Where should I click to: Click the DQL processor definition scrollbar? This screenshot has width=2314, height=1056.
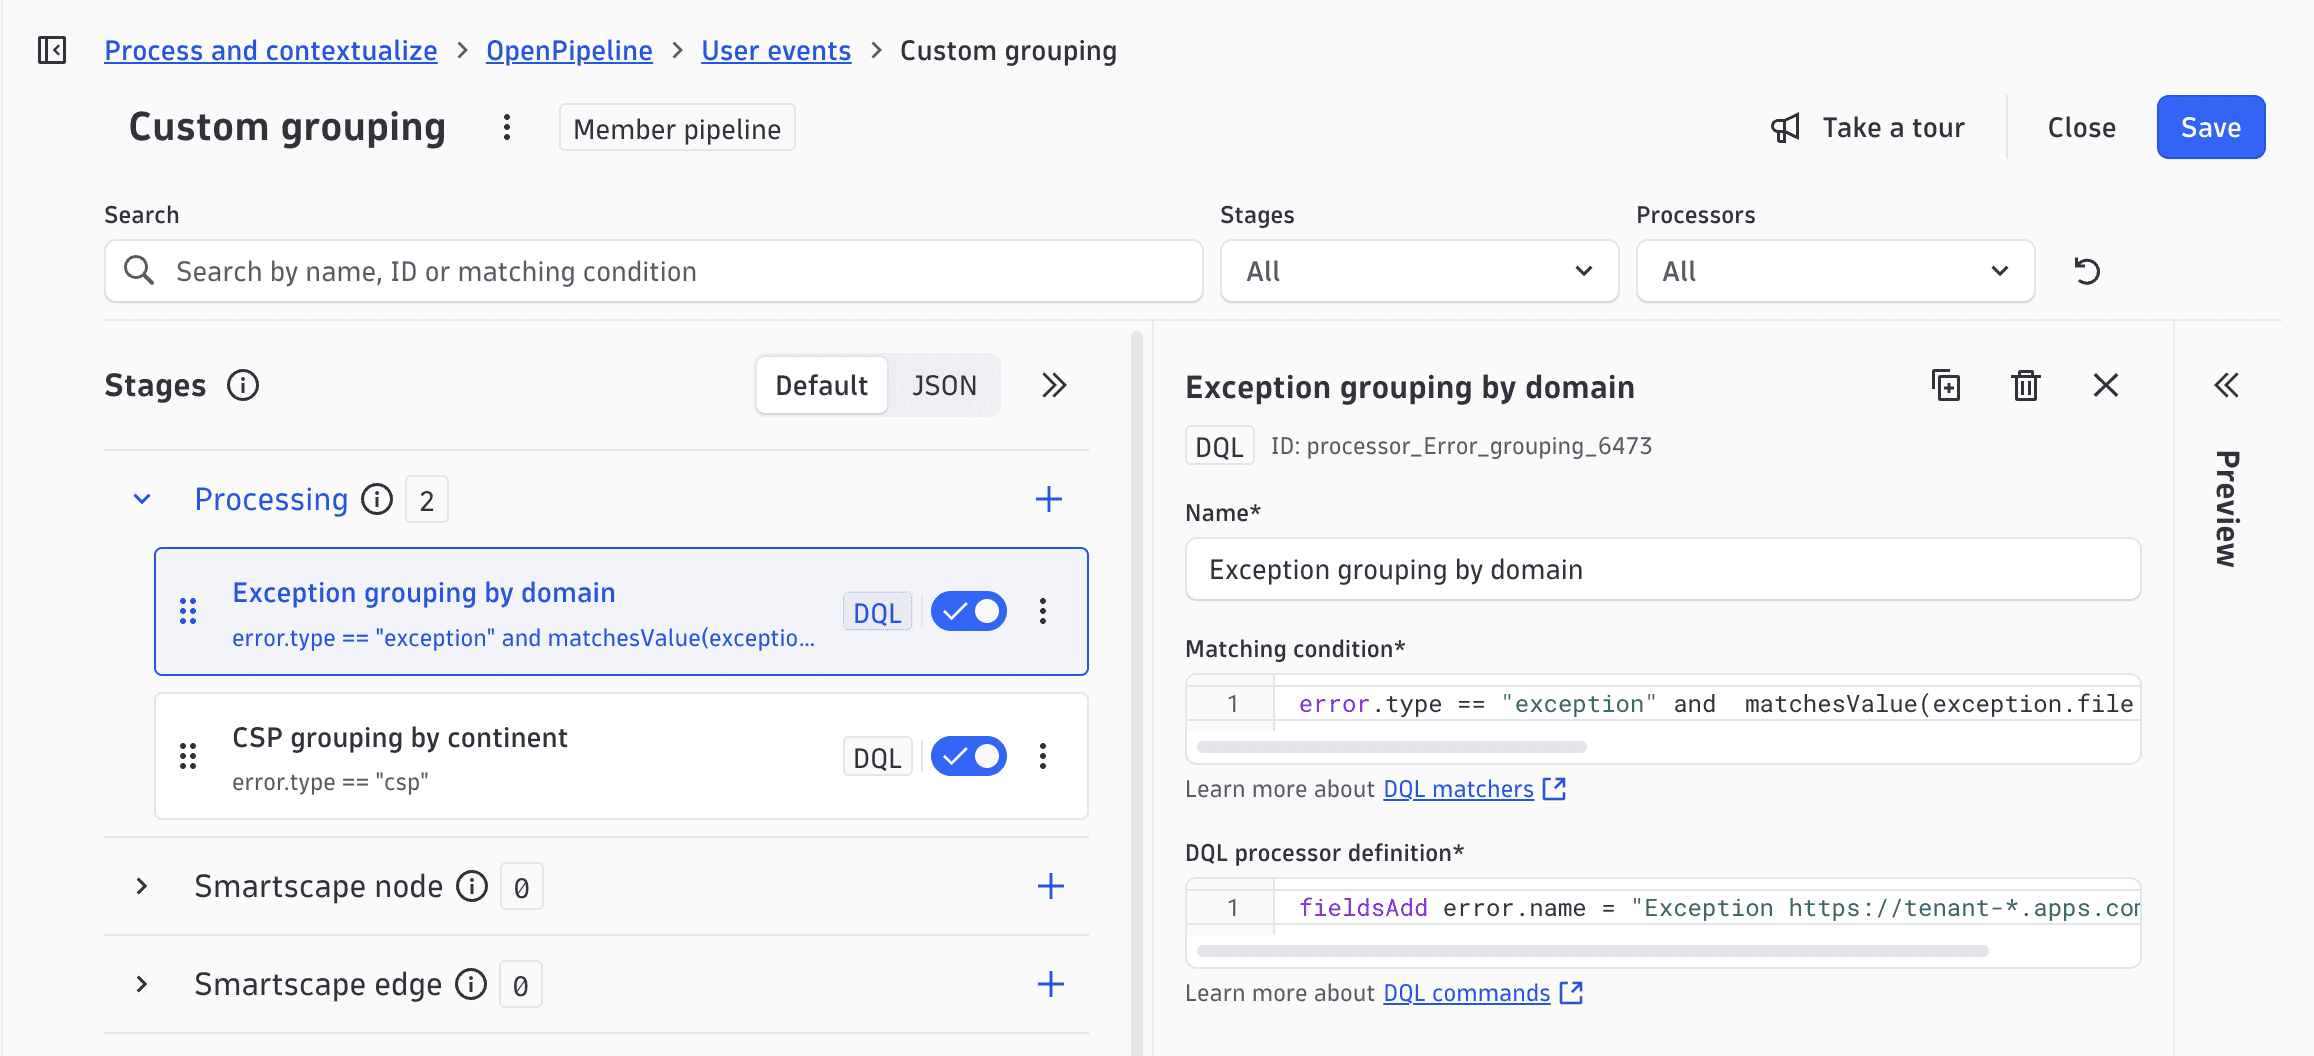pos(1592,951)
